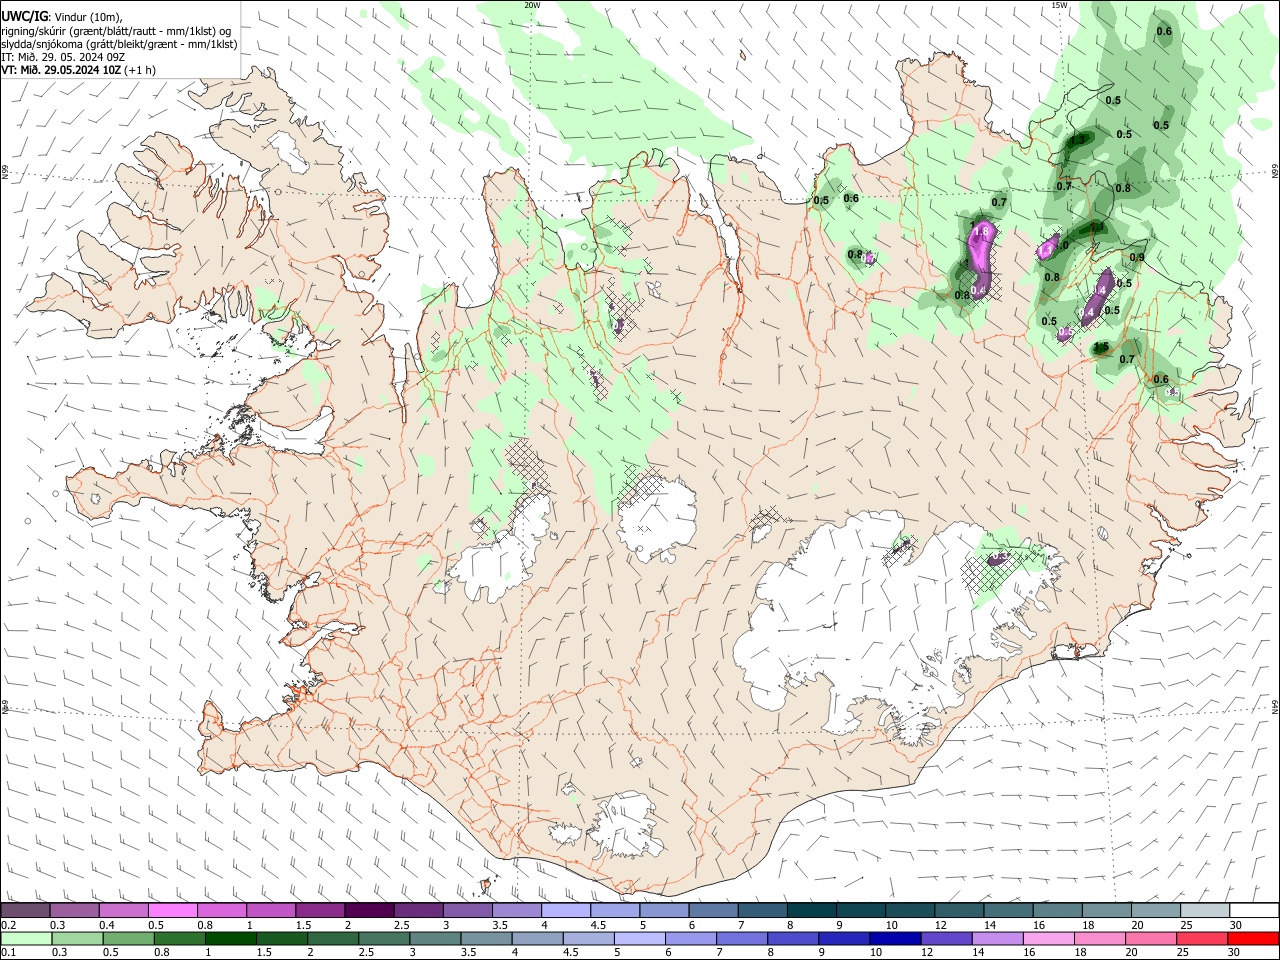Screen dimensions: 1280x960
Task: Click the 0.1 label in the lower legend
Action: pyautogui.click(x=9, y=953)
